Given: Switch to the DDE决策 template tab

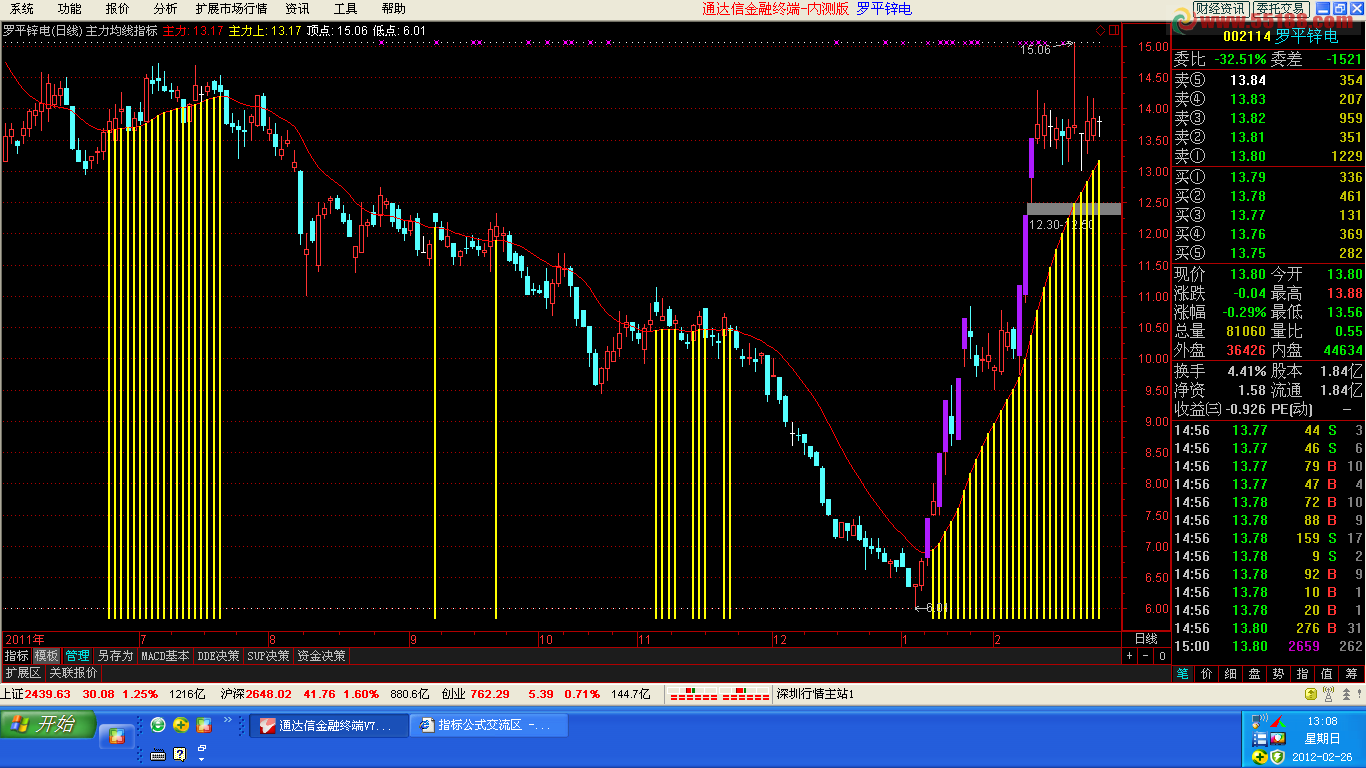Looking at the screenshot, I should pyautogui.click(x=219, y=656).
